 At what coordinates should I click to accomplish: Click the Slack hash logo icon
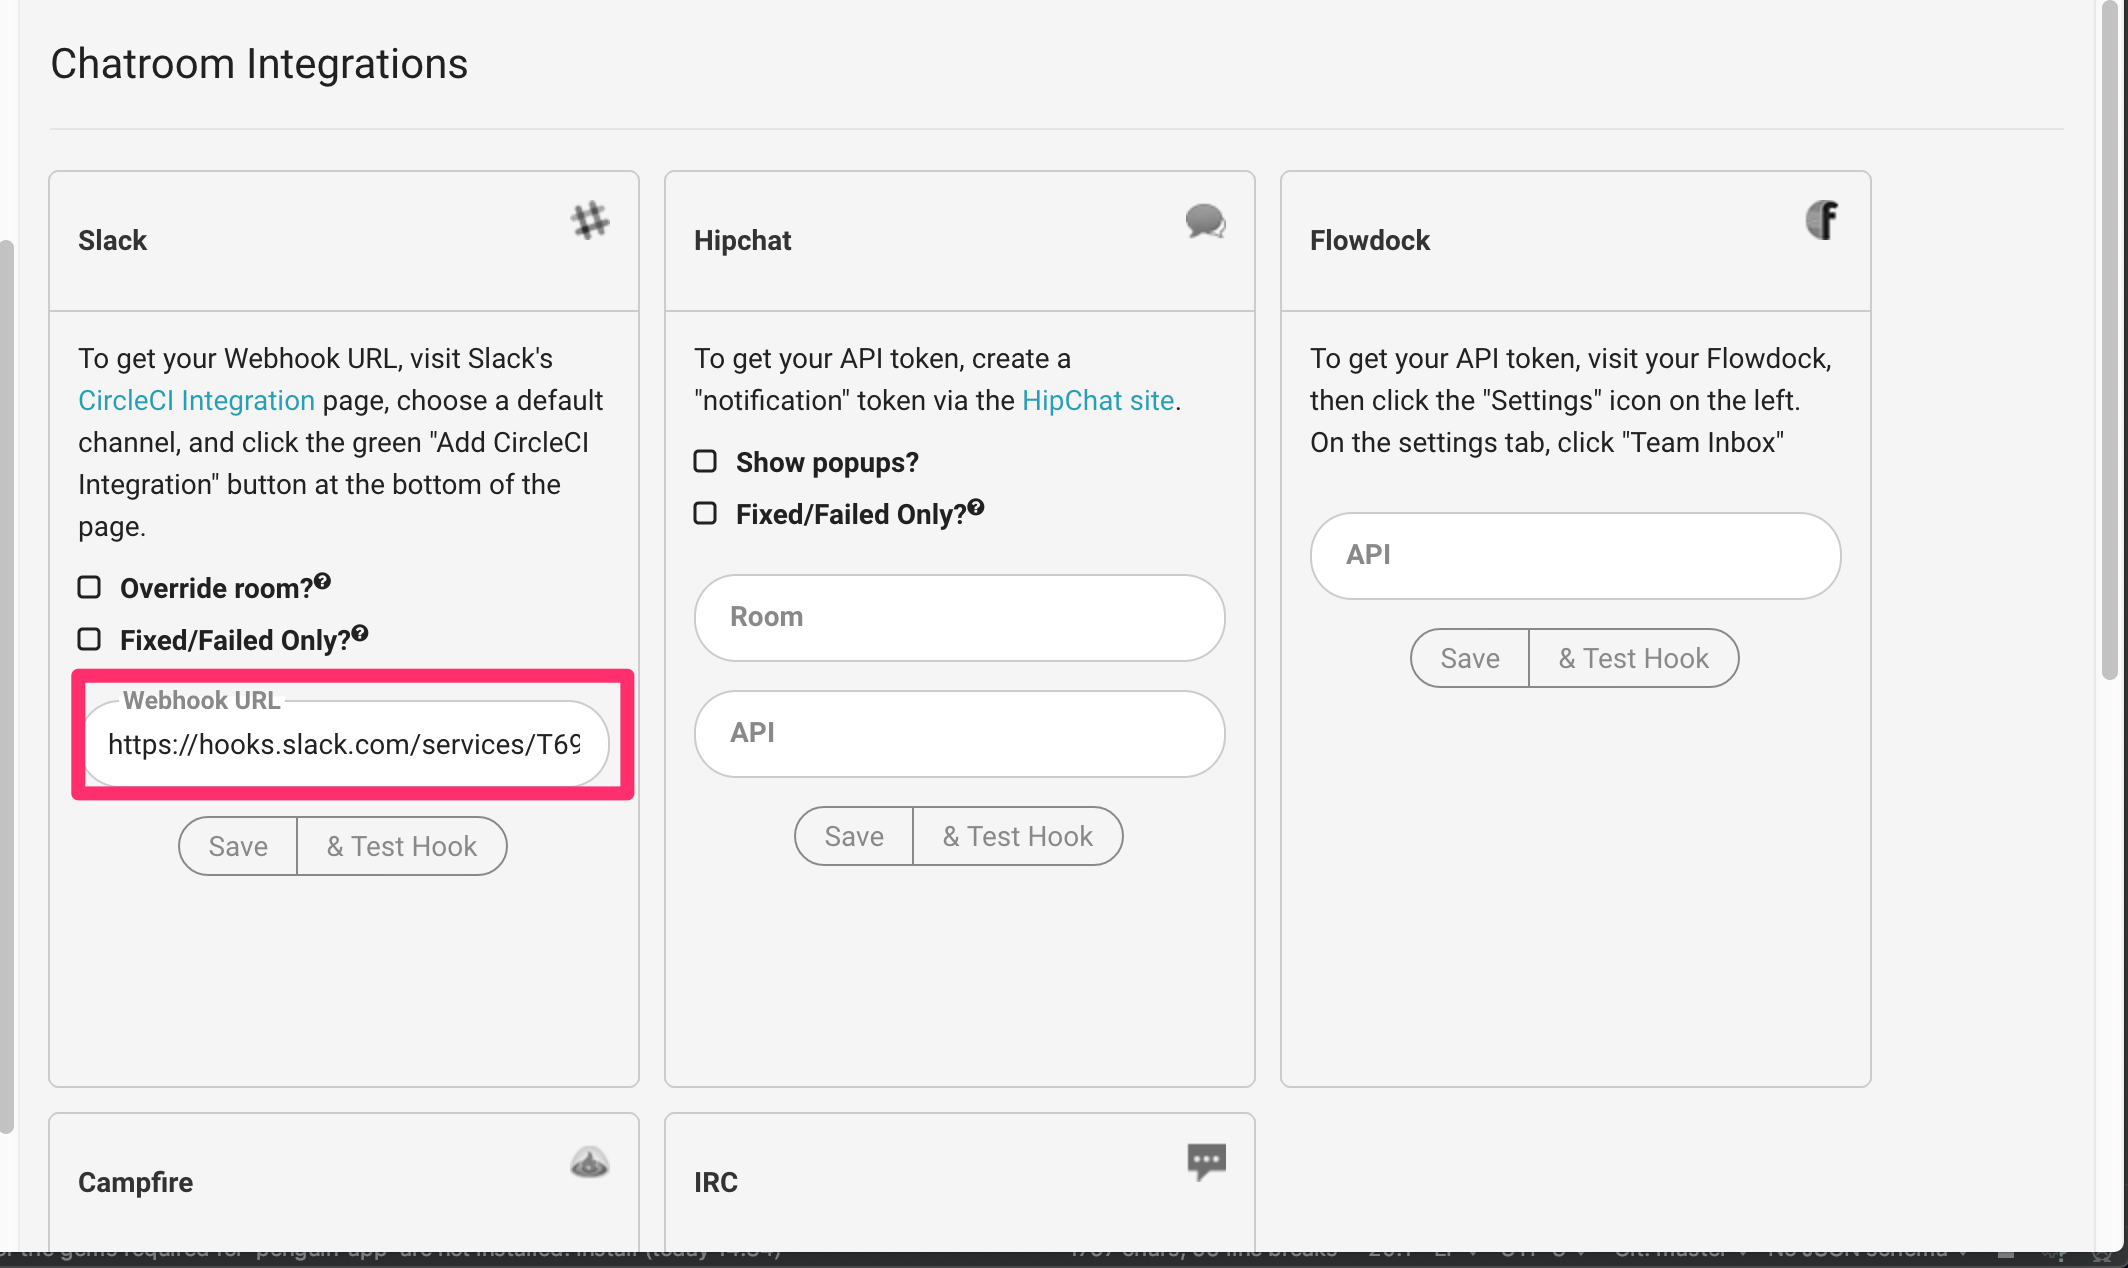tap(590, 220)
